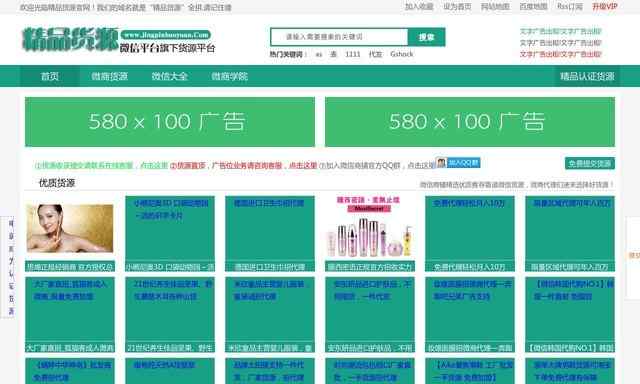Go to the 首页 nav tab
Screen dimensions: 640x384
[x=50, y=76]
